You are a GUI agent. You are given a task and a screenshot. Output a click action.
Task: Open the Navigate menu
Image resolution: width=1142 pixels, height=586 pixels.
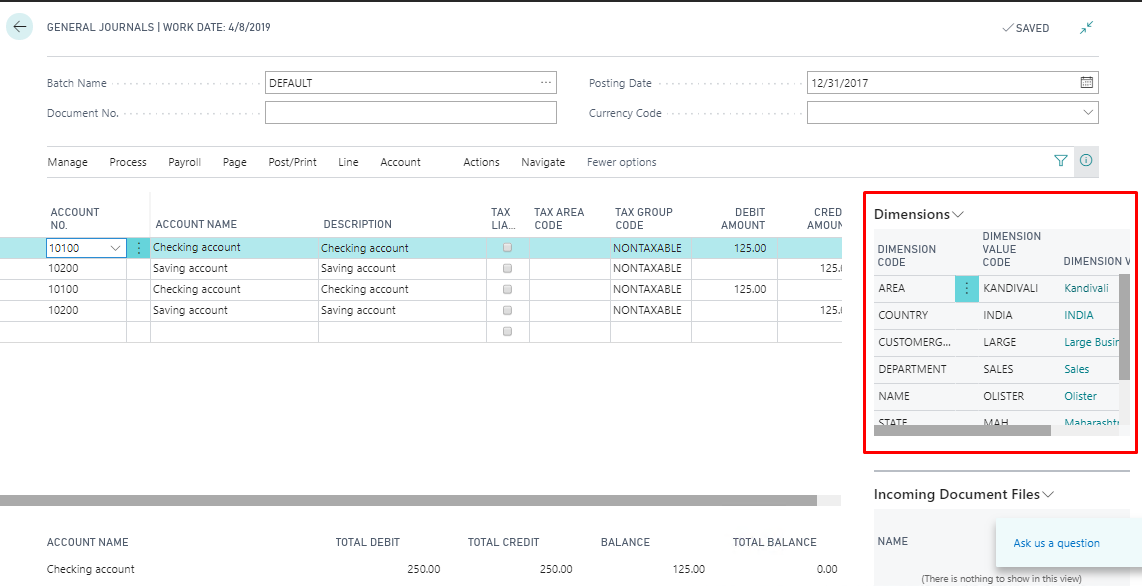tap(543, 162)
